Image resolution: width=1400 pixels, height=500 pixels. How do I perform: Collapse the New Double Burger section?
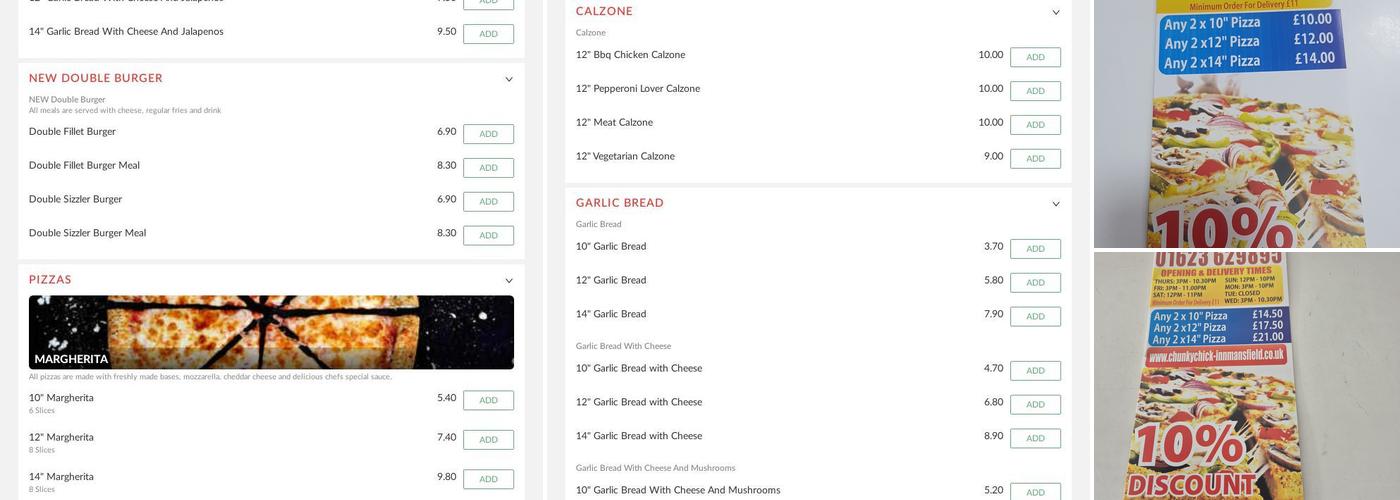click(509, 80)
